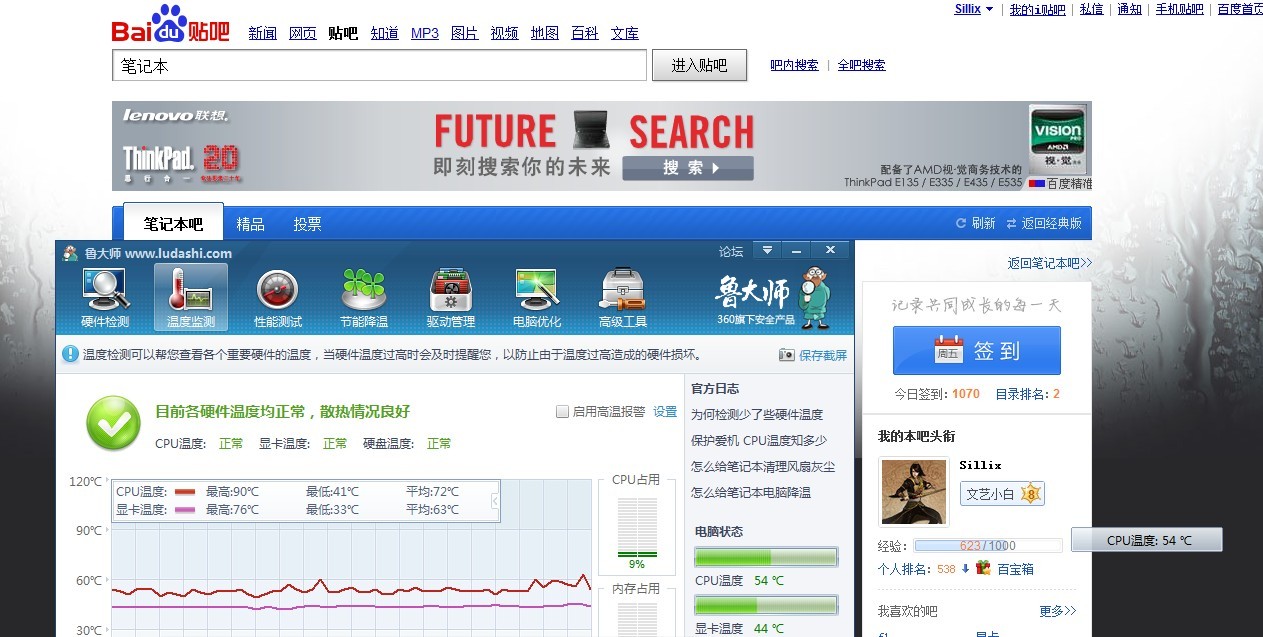The image size is (1263, 637).
Task: Open 图片 in Baidu navigation
Action: pyautogui.click(x=464, y=33)
